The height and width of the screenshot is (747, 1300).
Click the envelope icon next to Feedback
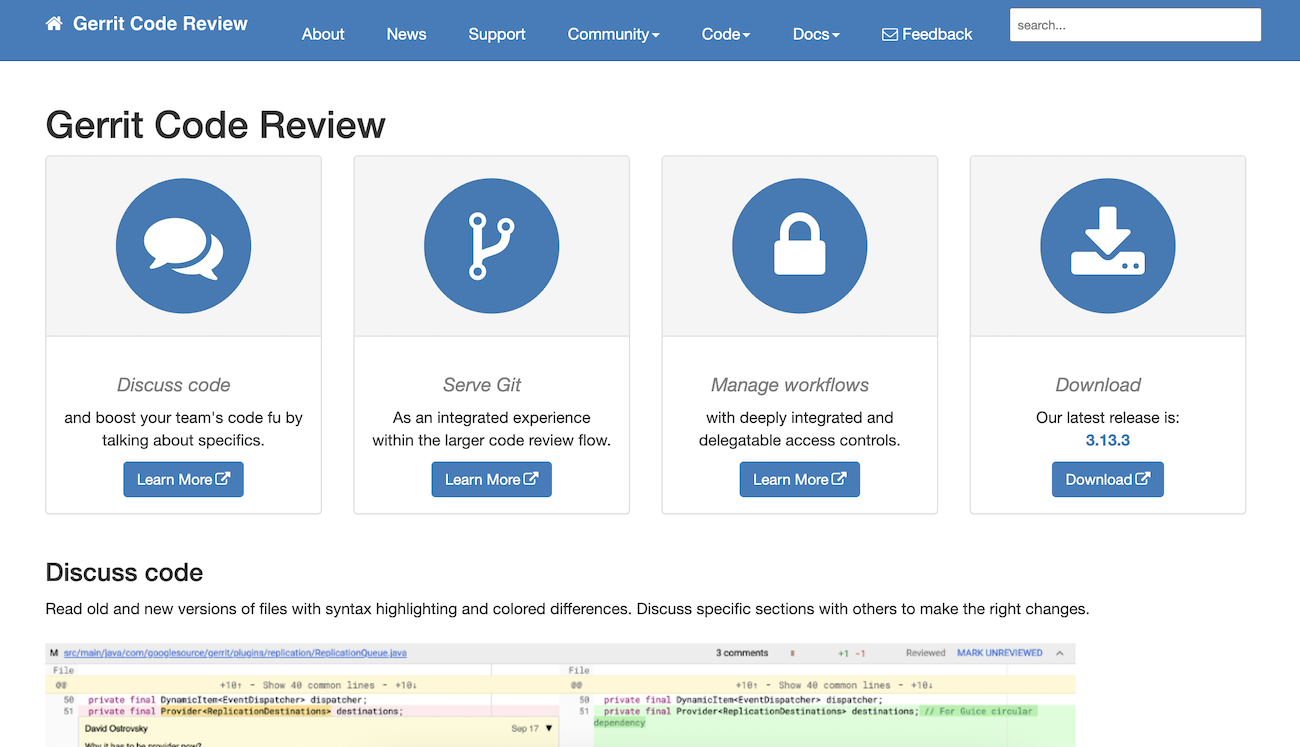[x=889, y=35]
